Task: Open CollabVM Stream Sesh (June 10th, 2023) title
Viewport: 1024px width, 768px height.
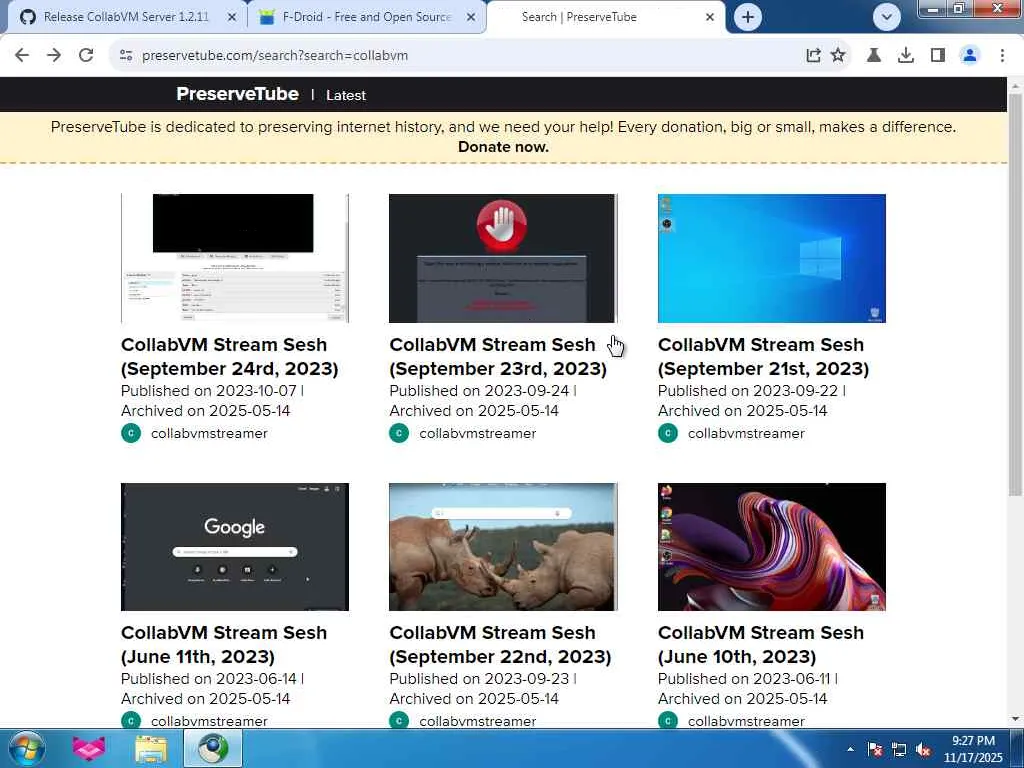Action: 761,645
